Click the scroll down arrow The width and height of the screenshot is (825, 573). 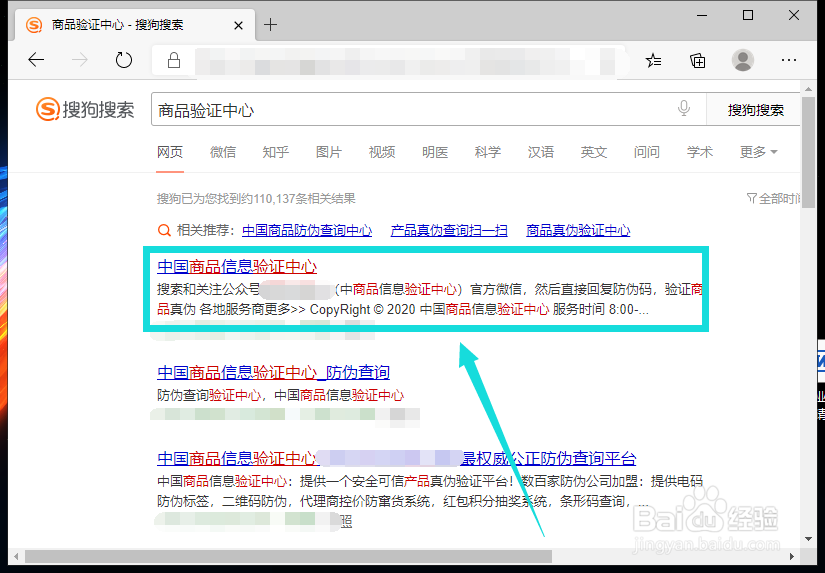click(x=809, y=539)
